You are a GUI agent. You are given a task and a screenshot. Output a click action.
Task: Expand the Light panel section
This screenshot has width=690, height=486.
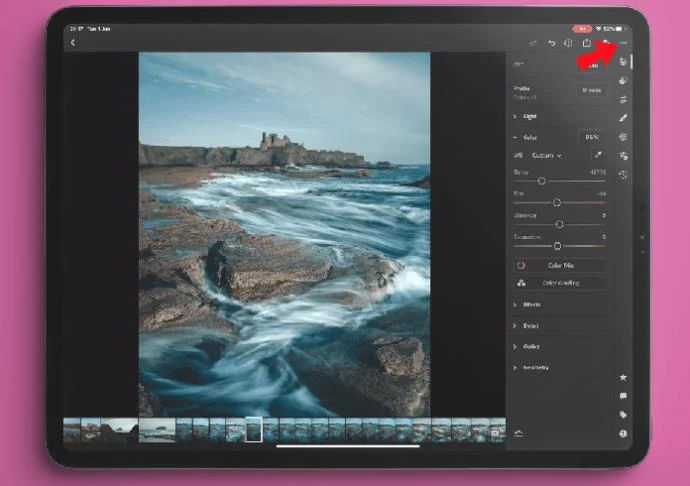coord(530,116)
